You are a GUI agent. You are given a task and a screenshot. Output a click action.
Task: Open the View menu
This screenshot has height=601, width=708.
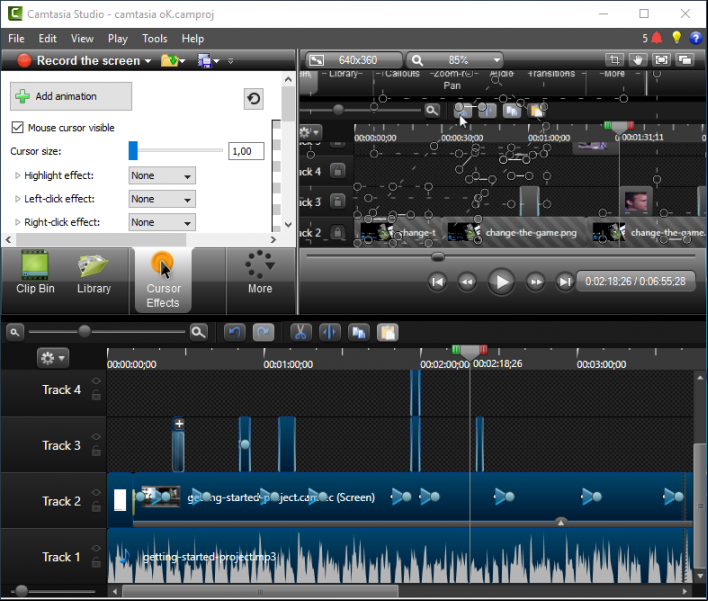point(82,39)
